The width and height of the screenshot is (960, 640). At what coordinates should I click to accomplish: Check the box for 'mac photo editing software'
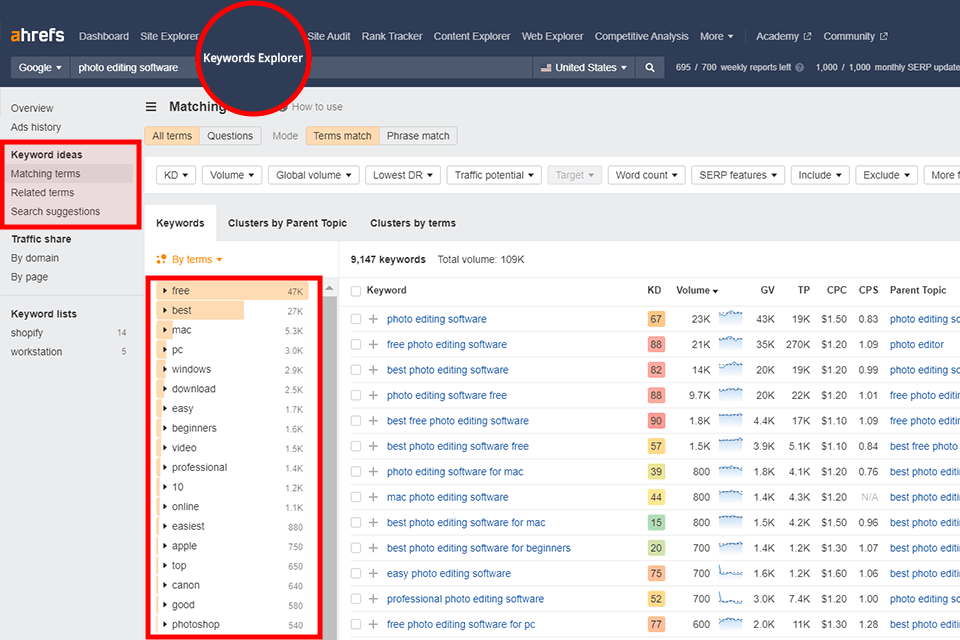[x=356, y=497]
